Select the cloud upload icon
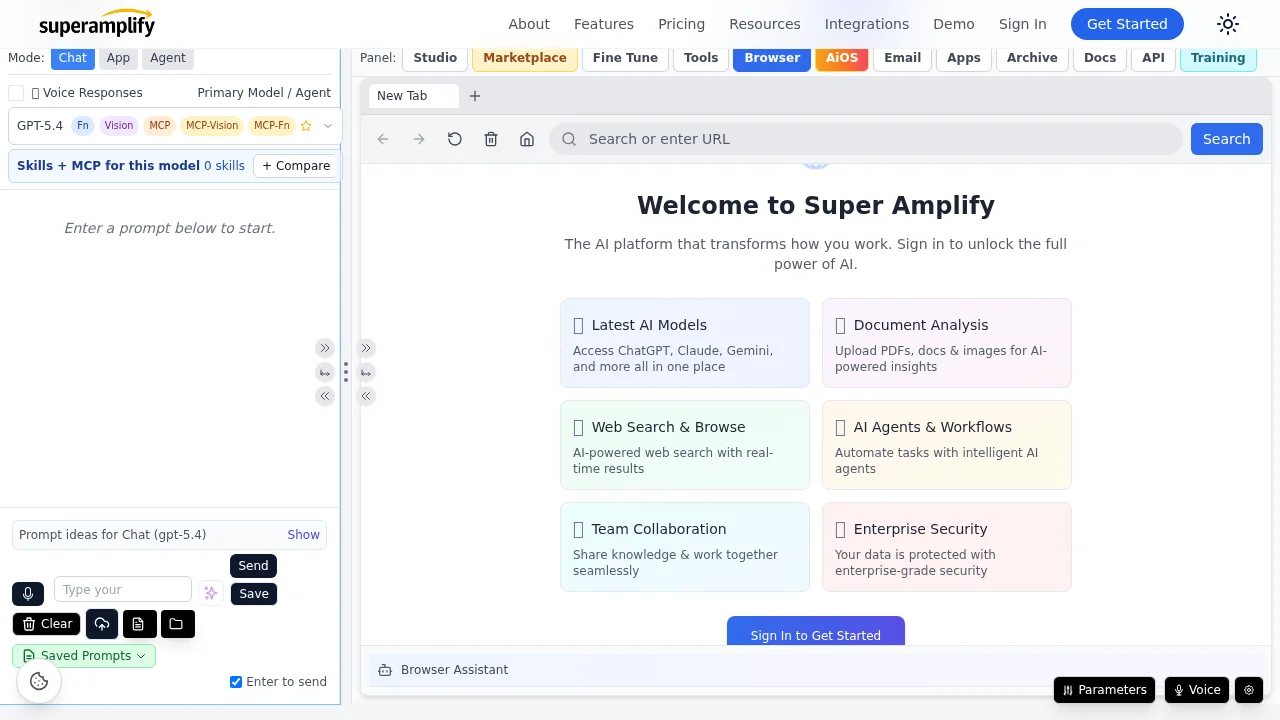Viewport: 1280px width, 720px height. pos(102,624)
